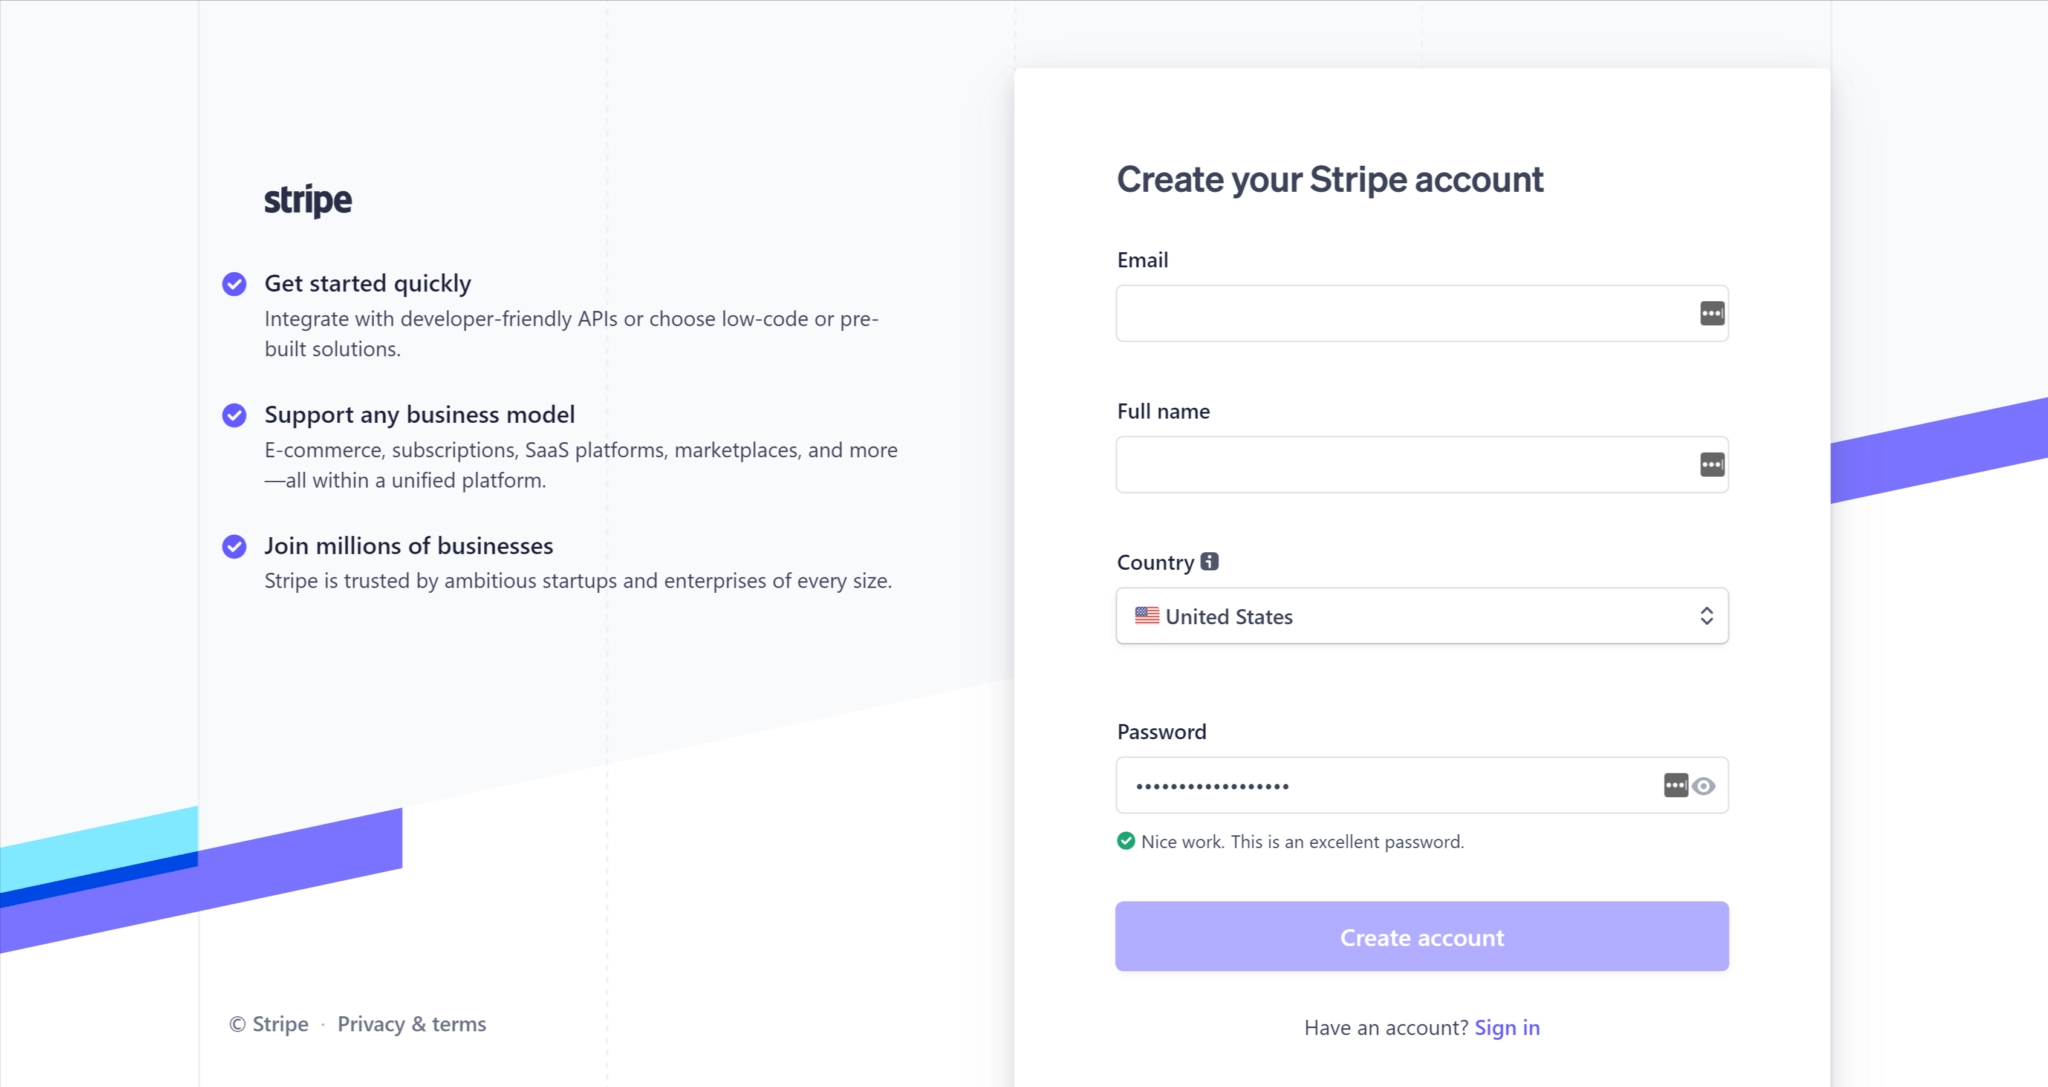This screenshot has height=1087, width=2048.
Task: Click the password manager icon in Full name field
Action: [1712, 464]
